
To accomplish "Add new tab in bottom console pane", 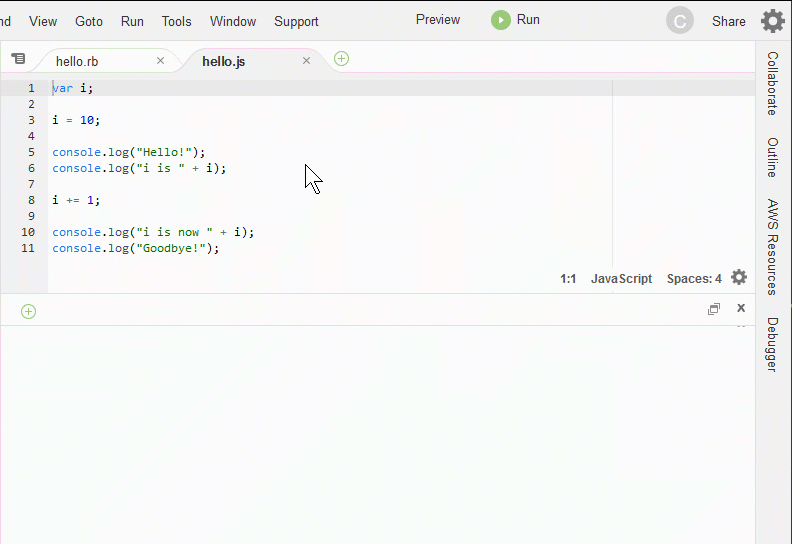I will pyautogui.click(x=28, y=311).
